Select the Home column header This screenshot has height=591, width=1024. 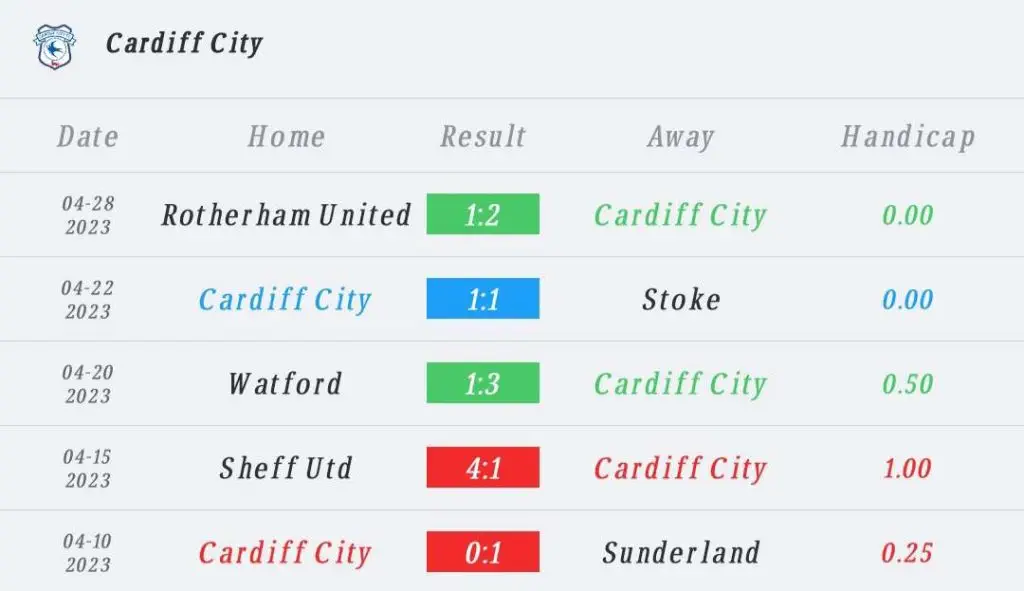pyautogui.click(x=286, y=136)
